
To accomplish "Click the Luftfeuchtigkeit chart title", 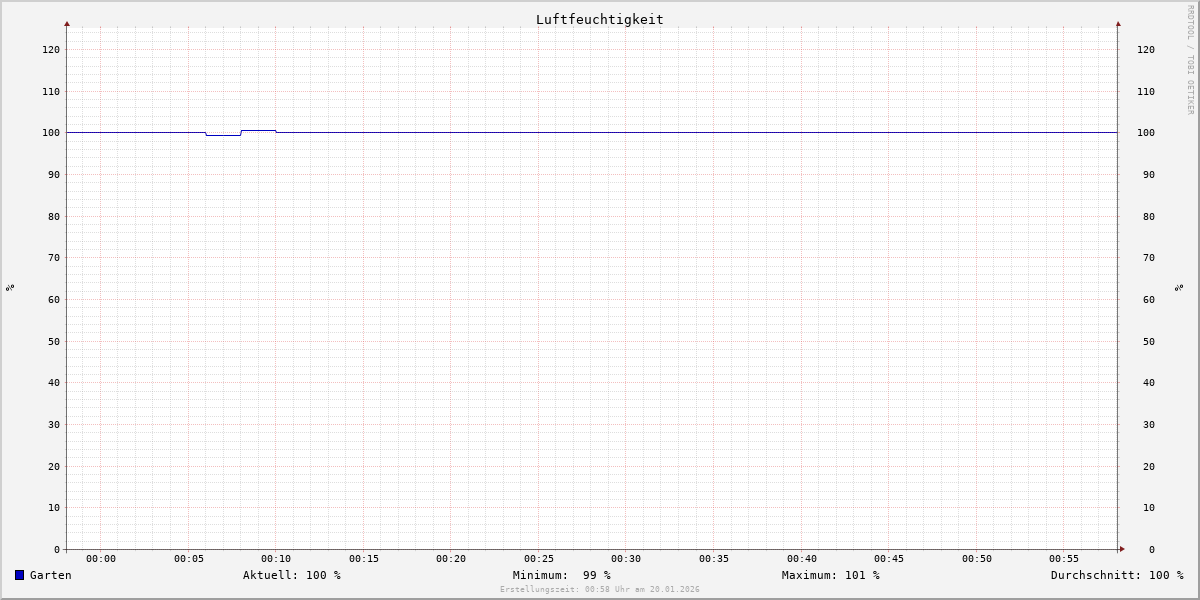I will pyautogui.click(x=599, y=19).
